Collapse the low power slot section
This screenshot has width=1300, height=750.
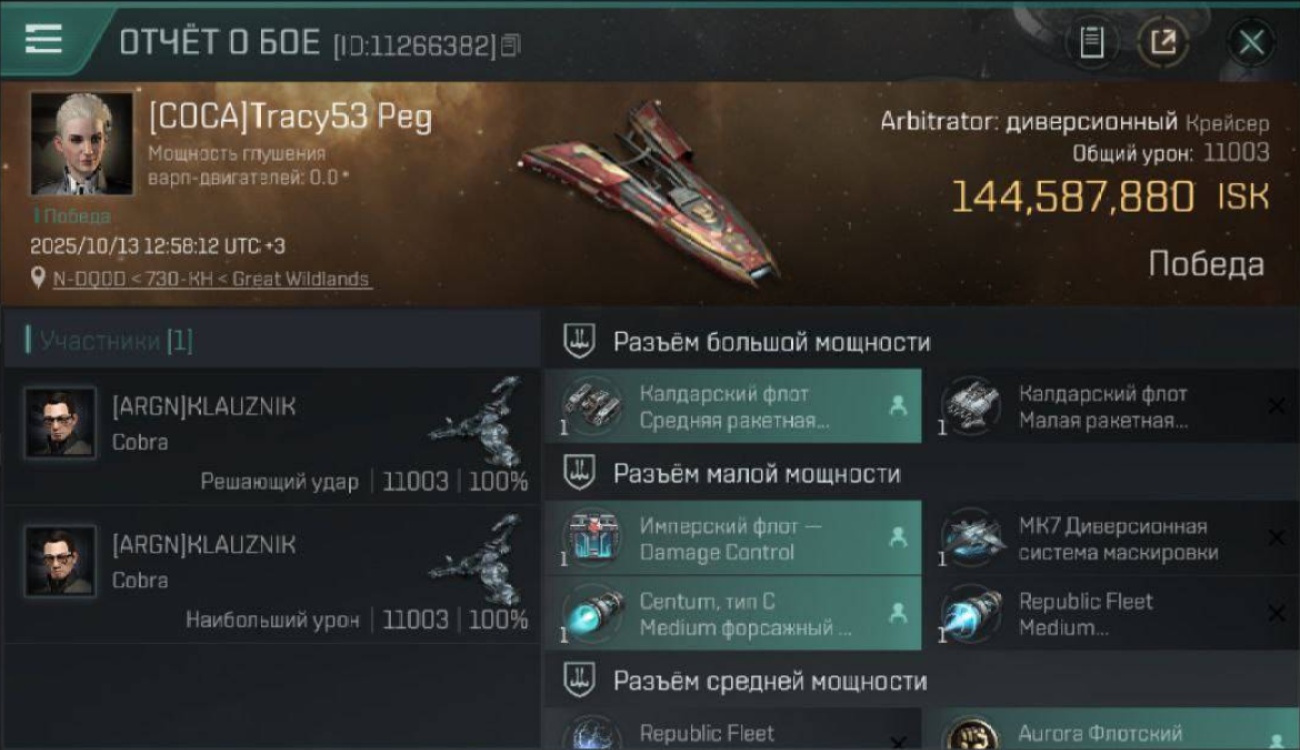pyautogui.click(x=921, y=474)
